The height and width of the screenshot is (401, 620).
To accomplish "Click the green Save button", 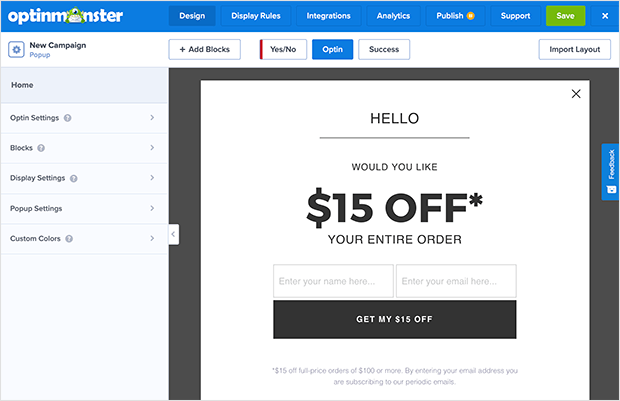I will pos(565,16).
